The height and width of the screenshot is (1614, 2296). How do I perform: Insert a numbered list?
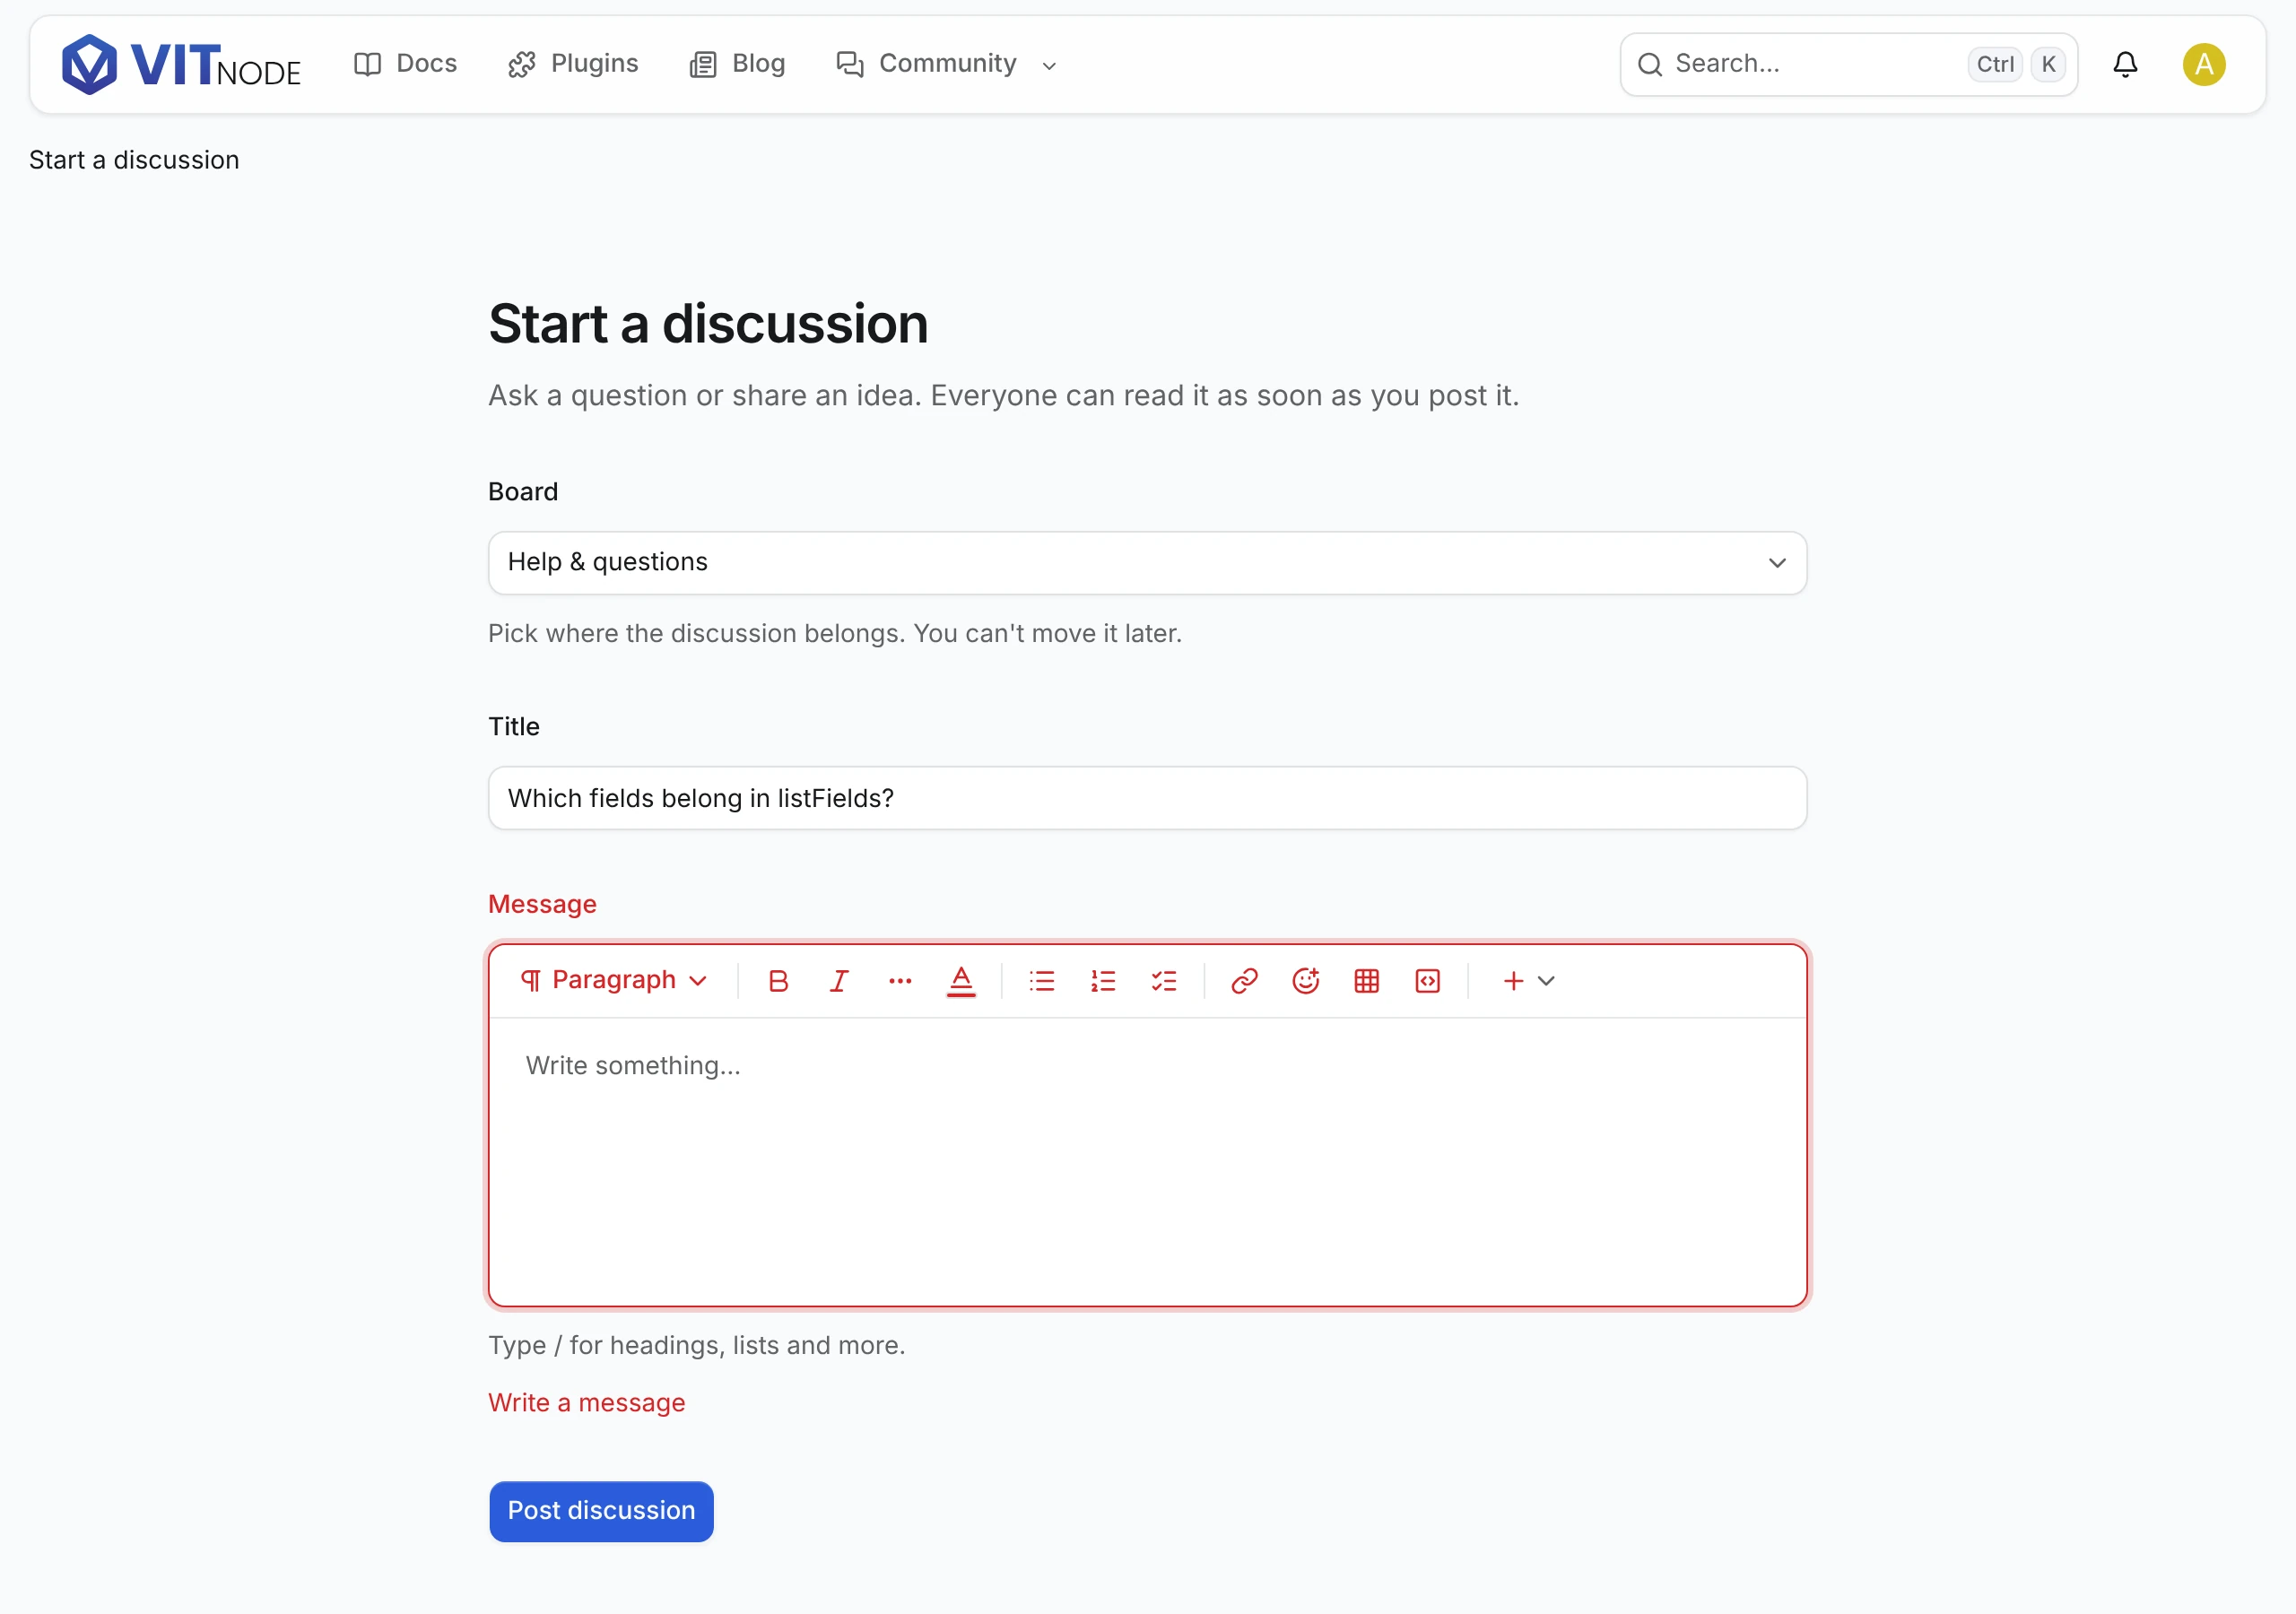(x=1103, y=981)
